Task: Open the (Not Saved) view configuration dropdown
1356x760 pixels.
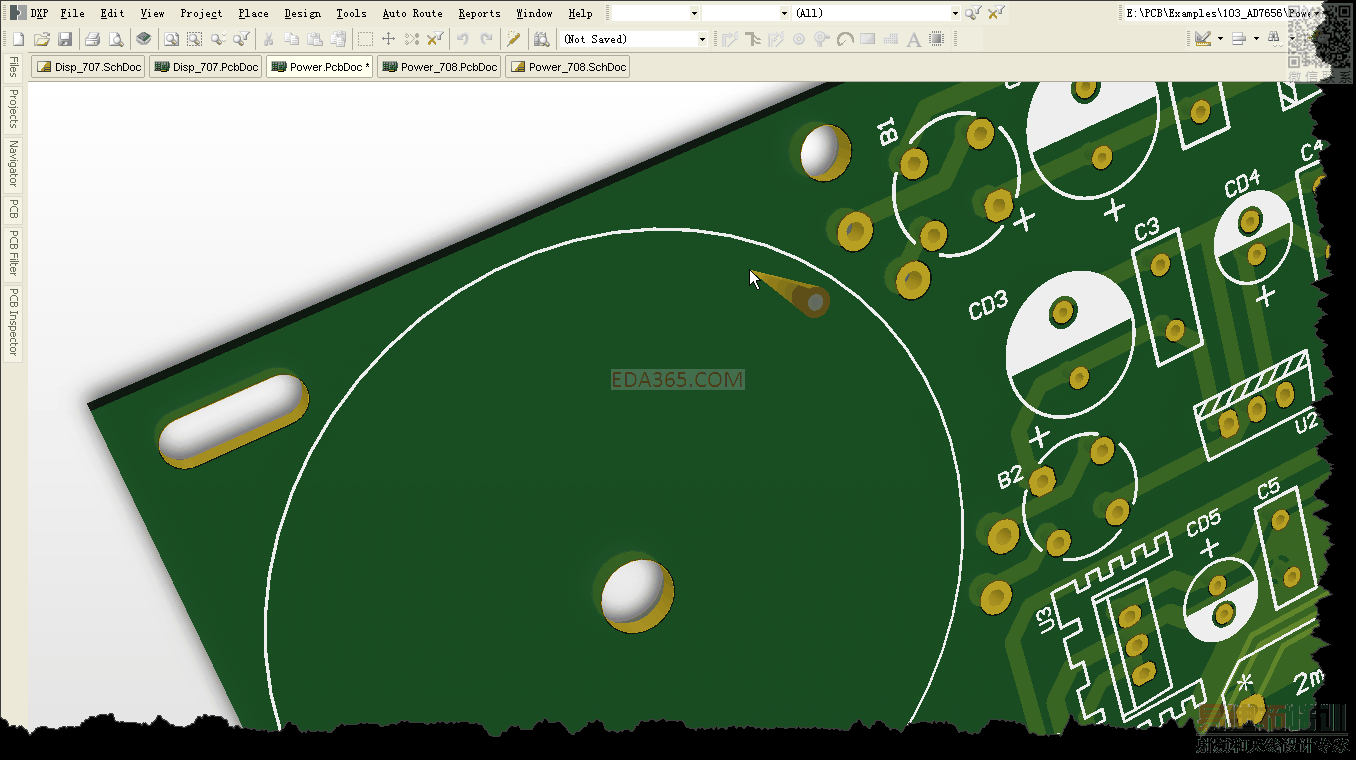Action: pos(702,39)
